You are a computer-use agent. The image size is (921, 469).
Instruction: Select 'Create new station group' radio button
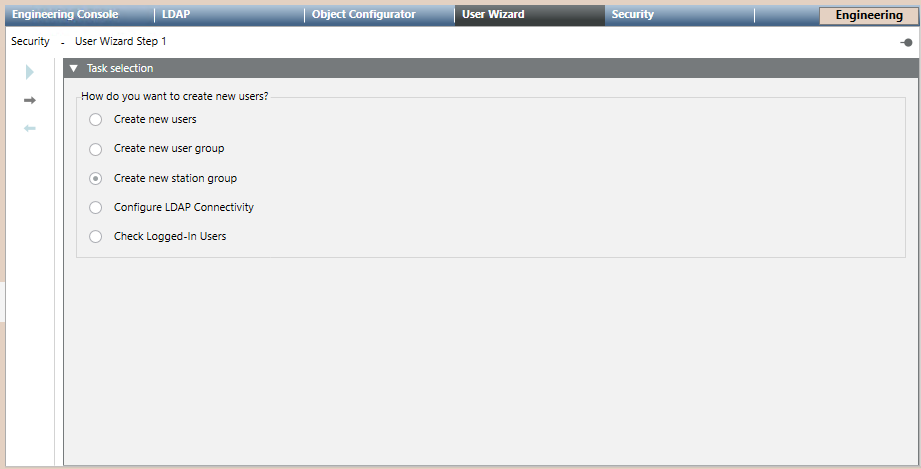pos(96,178)
